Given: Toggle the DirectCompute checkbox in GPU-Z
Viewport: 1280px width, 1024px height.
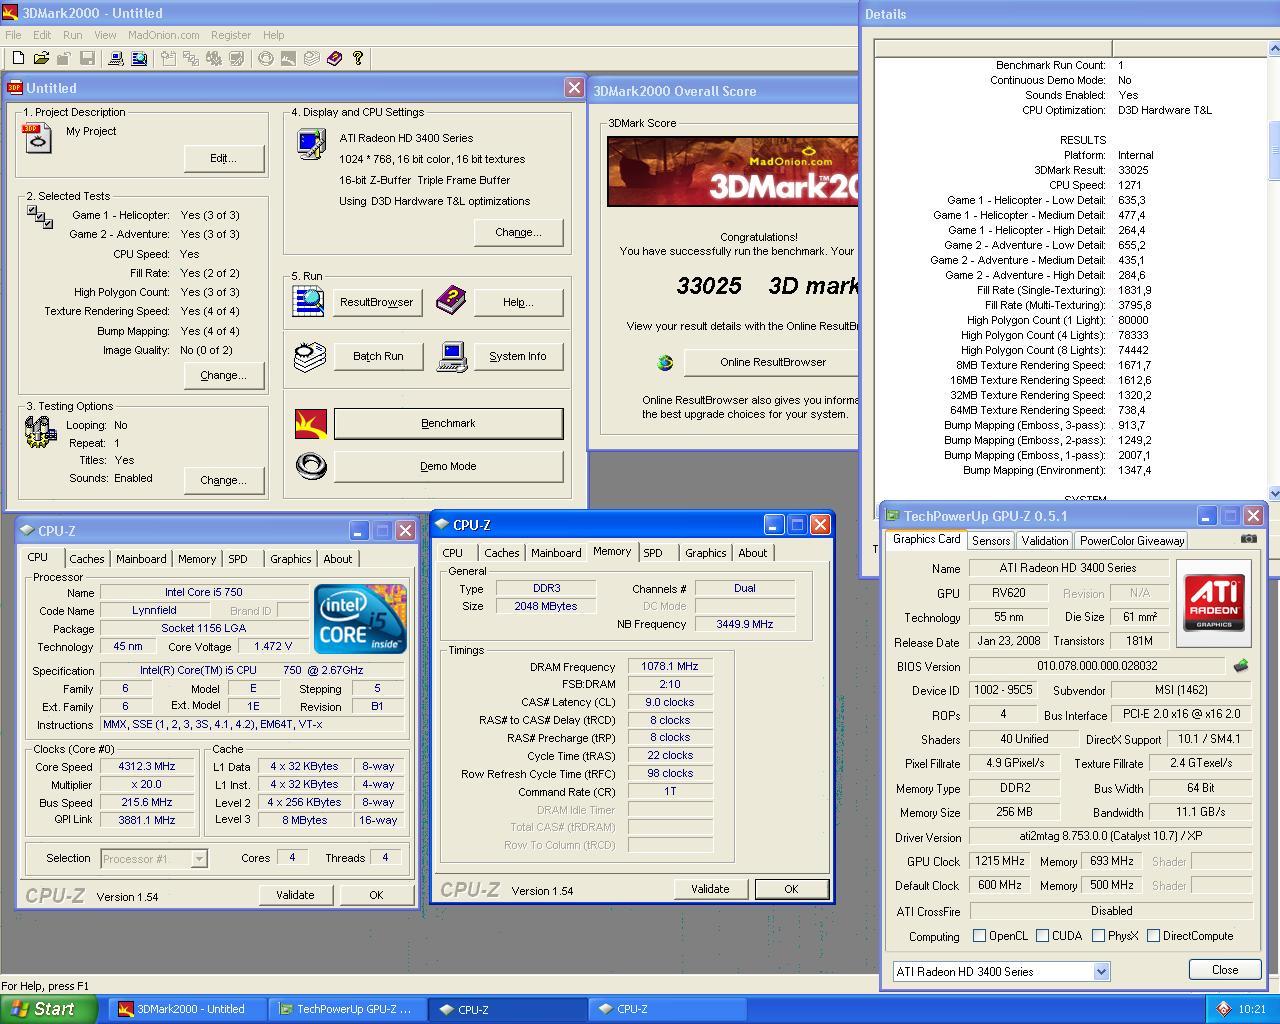Looking at the screenshot, I should pyautogui.click(x=1153, y=936).
